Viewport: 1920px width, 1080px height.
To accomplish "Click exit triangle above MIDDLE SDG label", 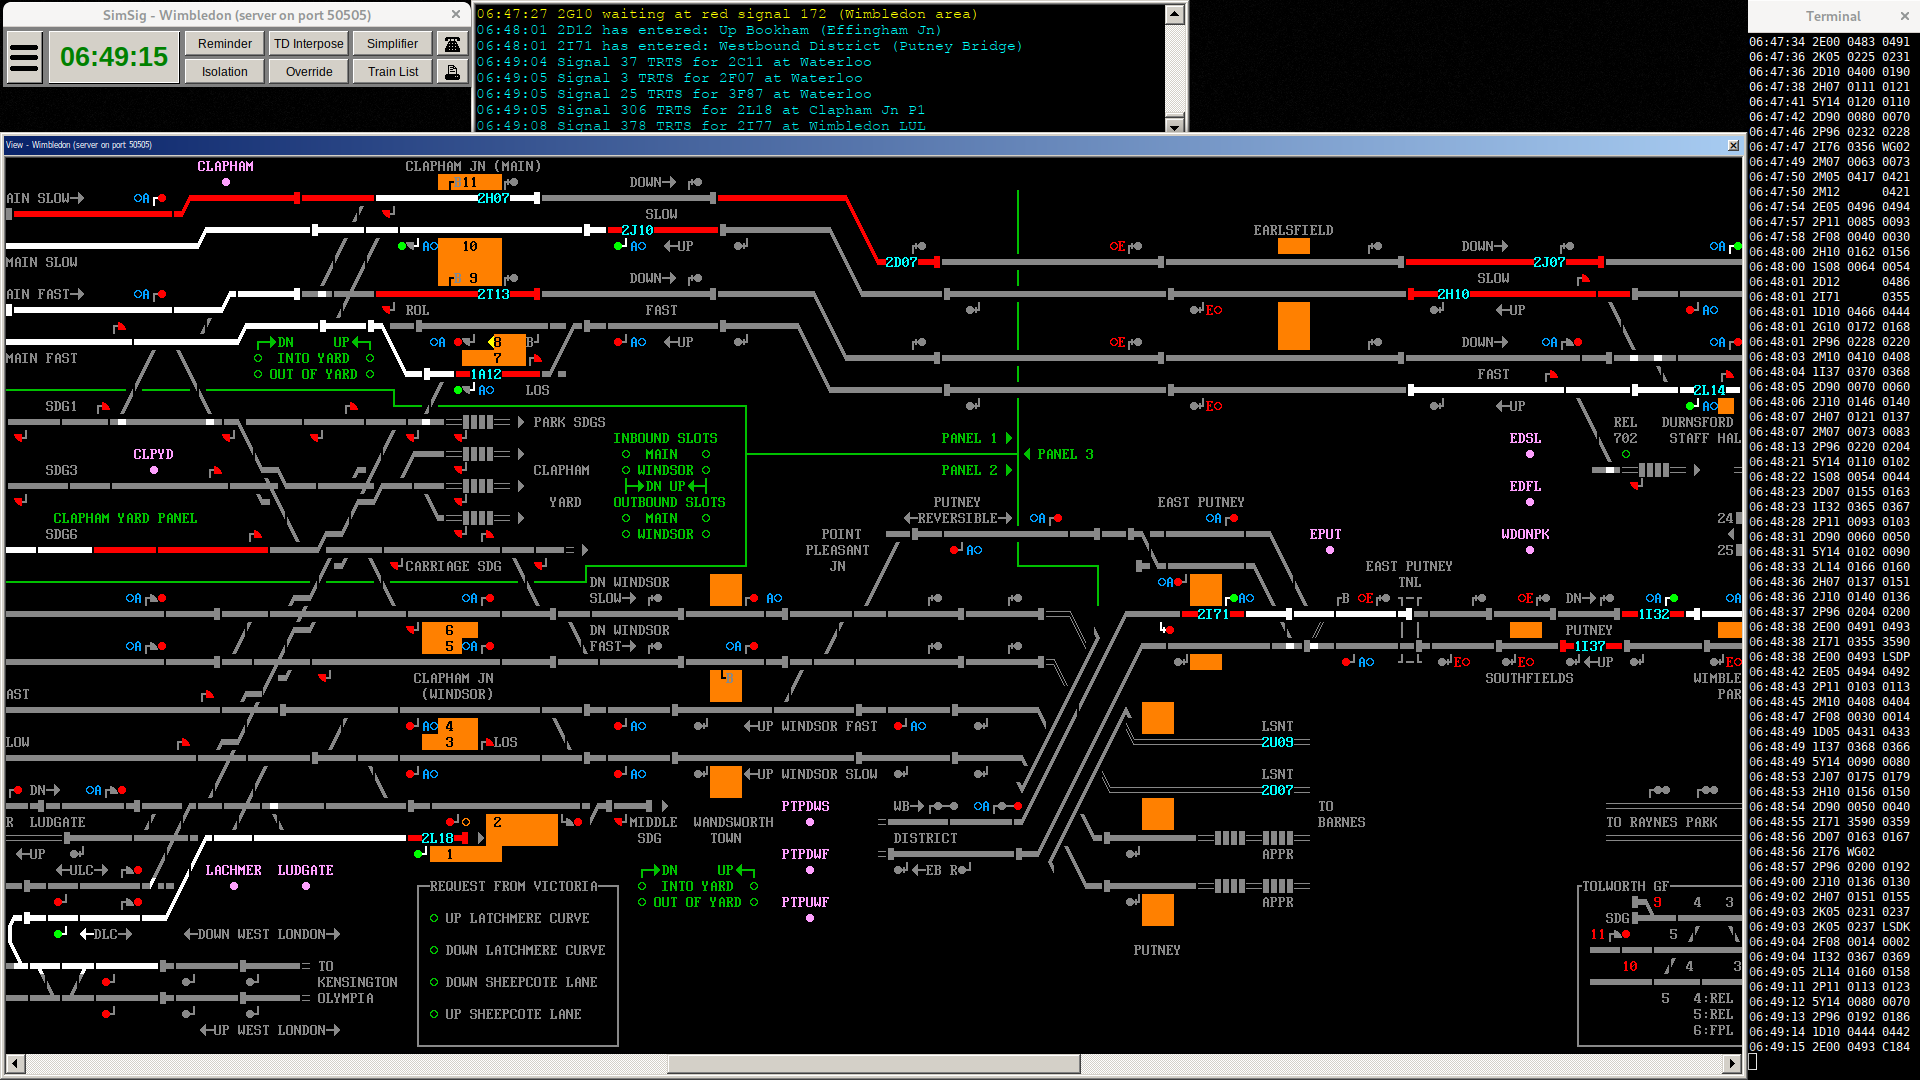I will pyautogui.click(x=665, y=806).
